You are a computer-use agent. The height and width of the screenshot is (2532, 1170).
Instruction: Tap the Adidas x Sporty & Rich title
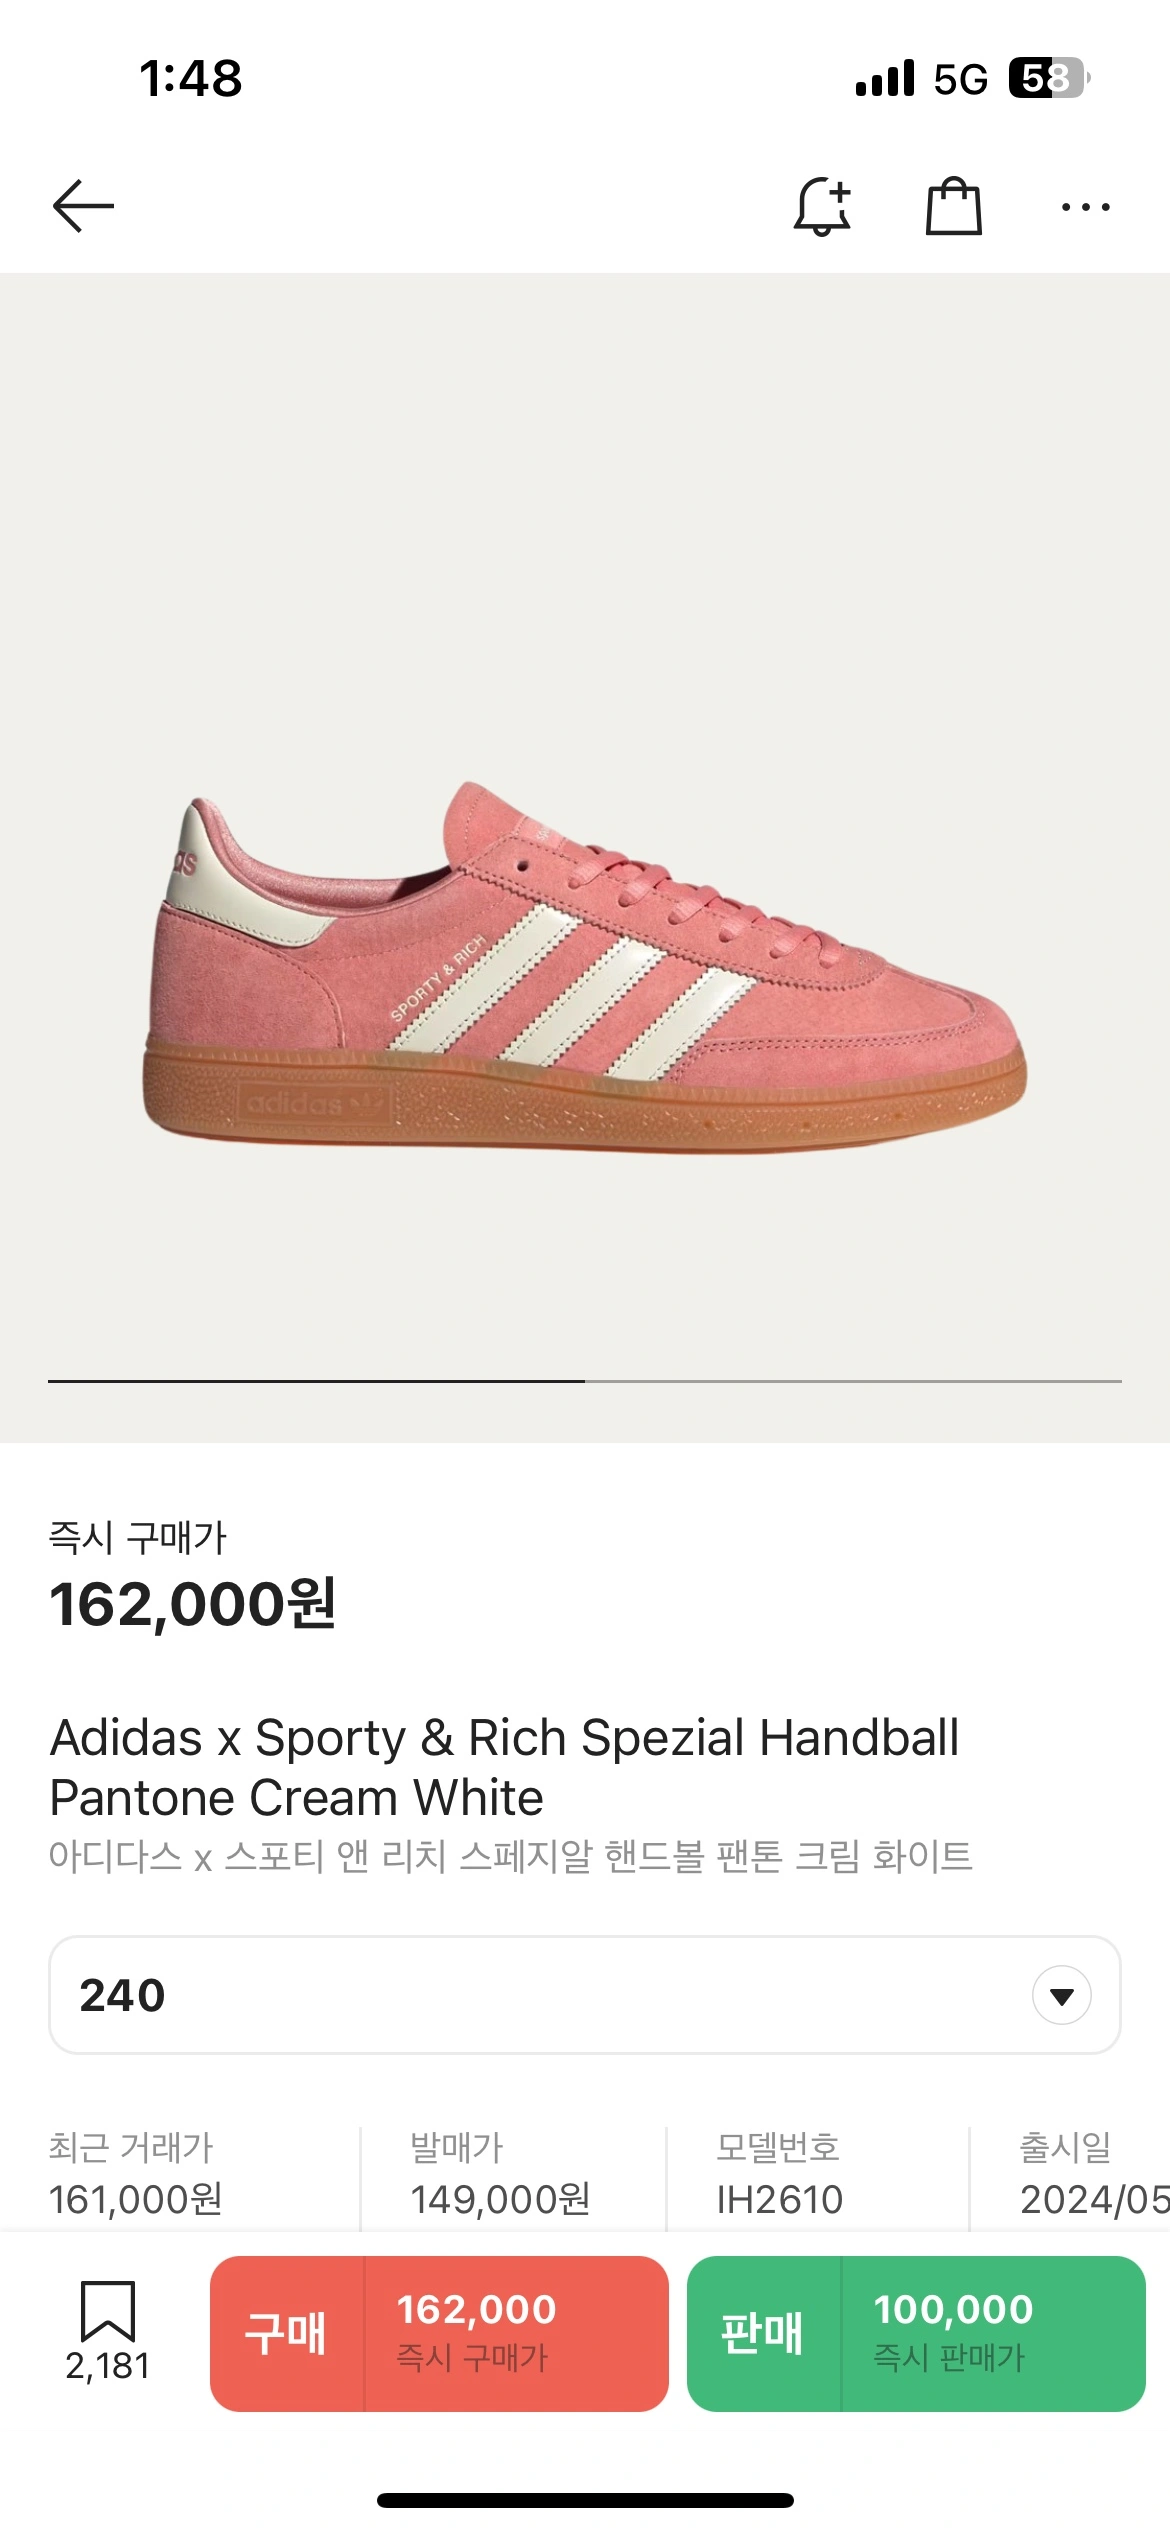(505, 1767)
